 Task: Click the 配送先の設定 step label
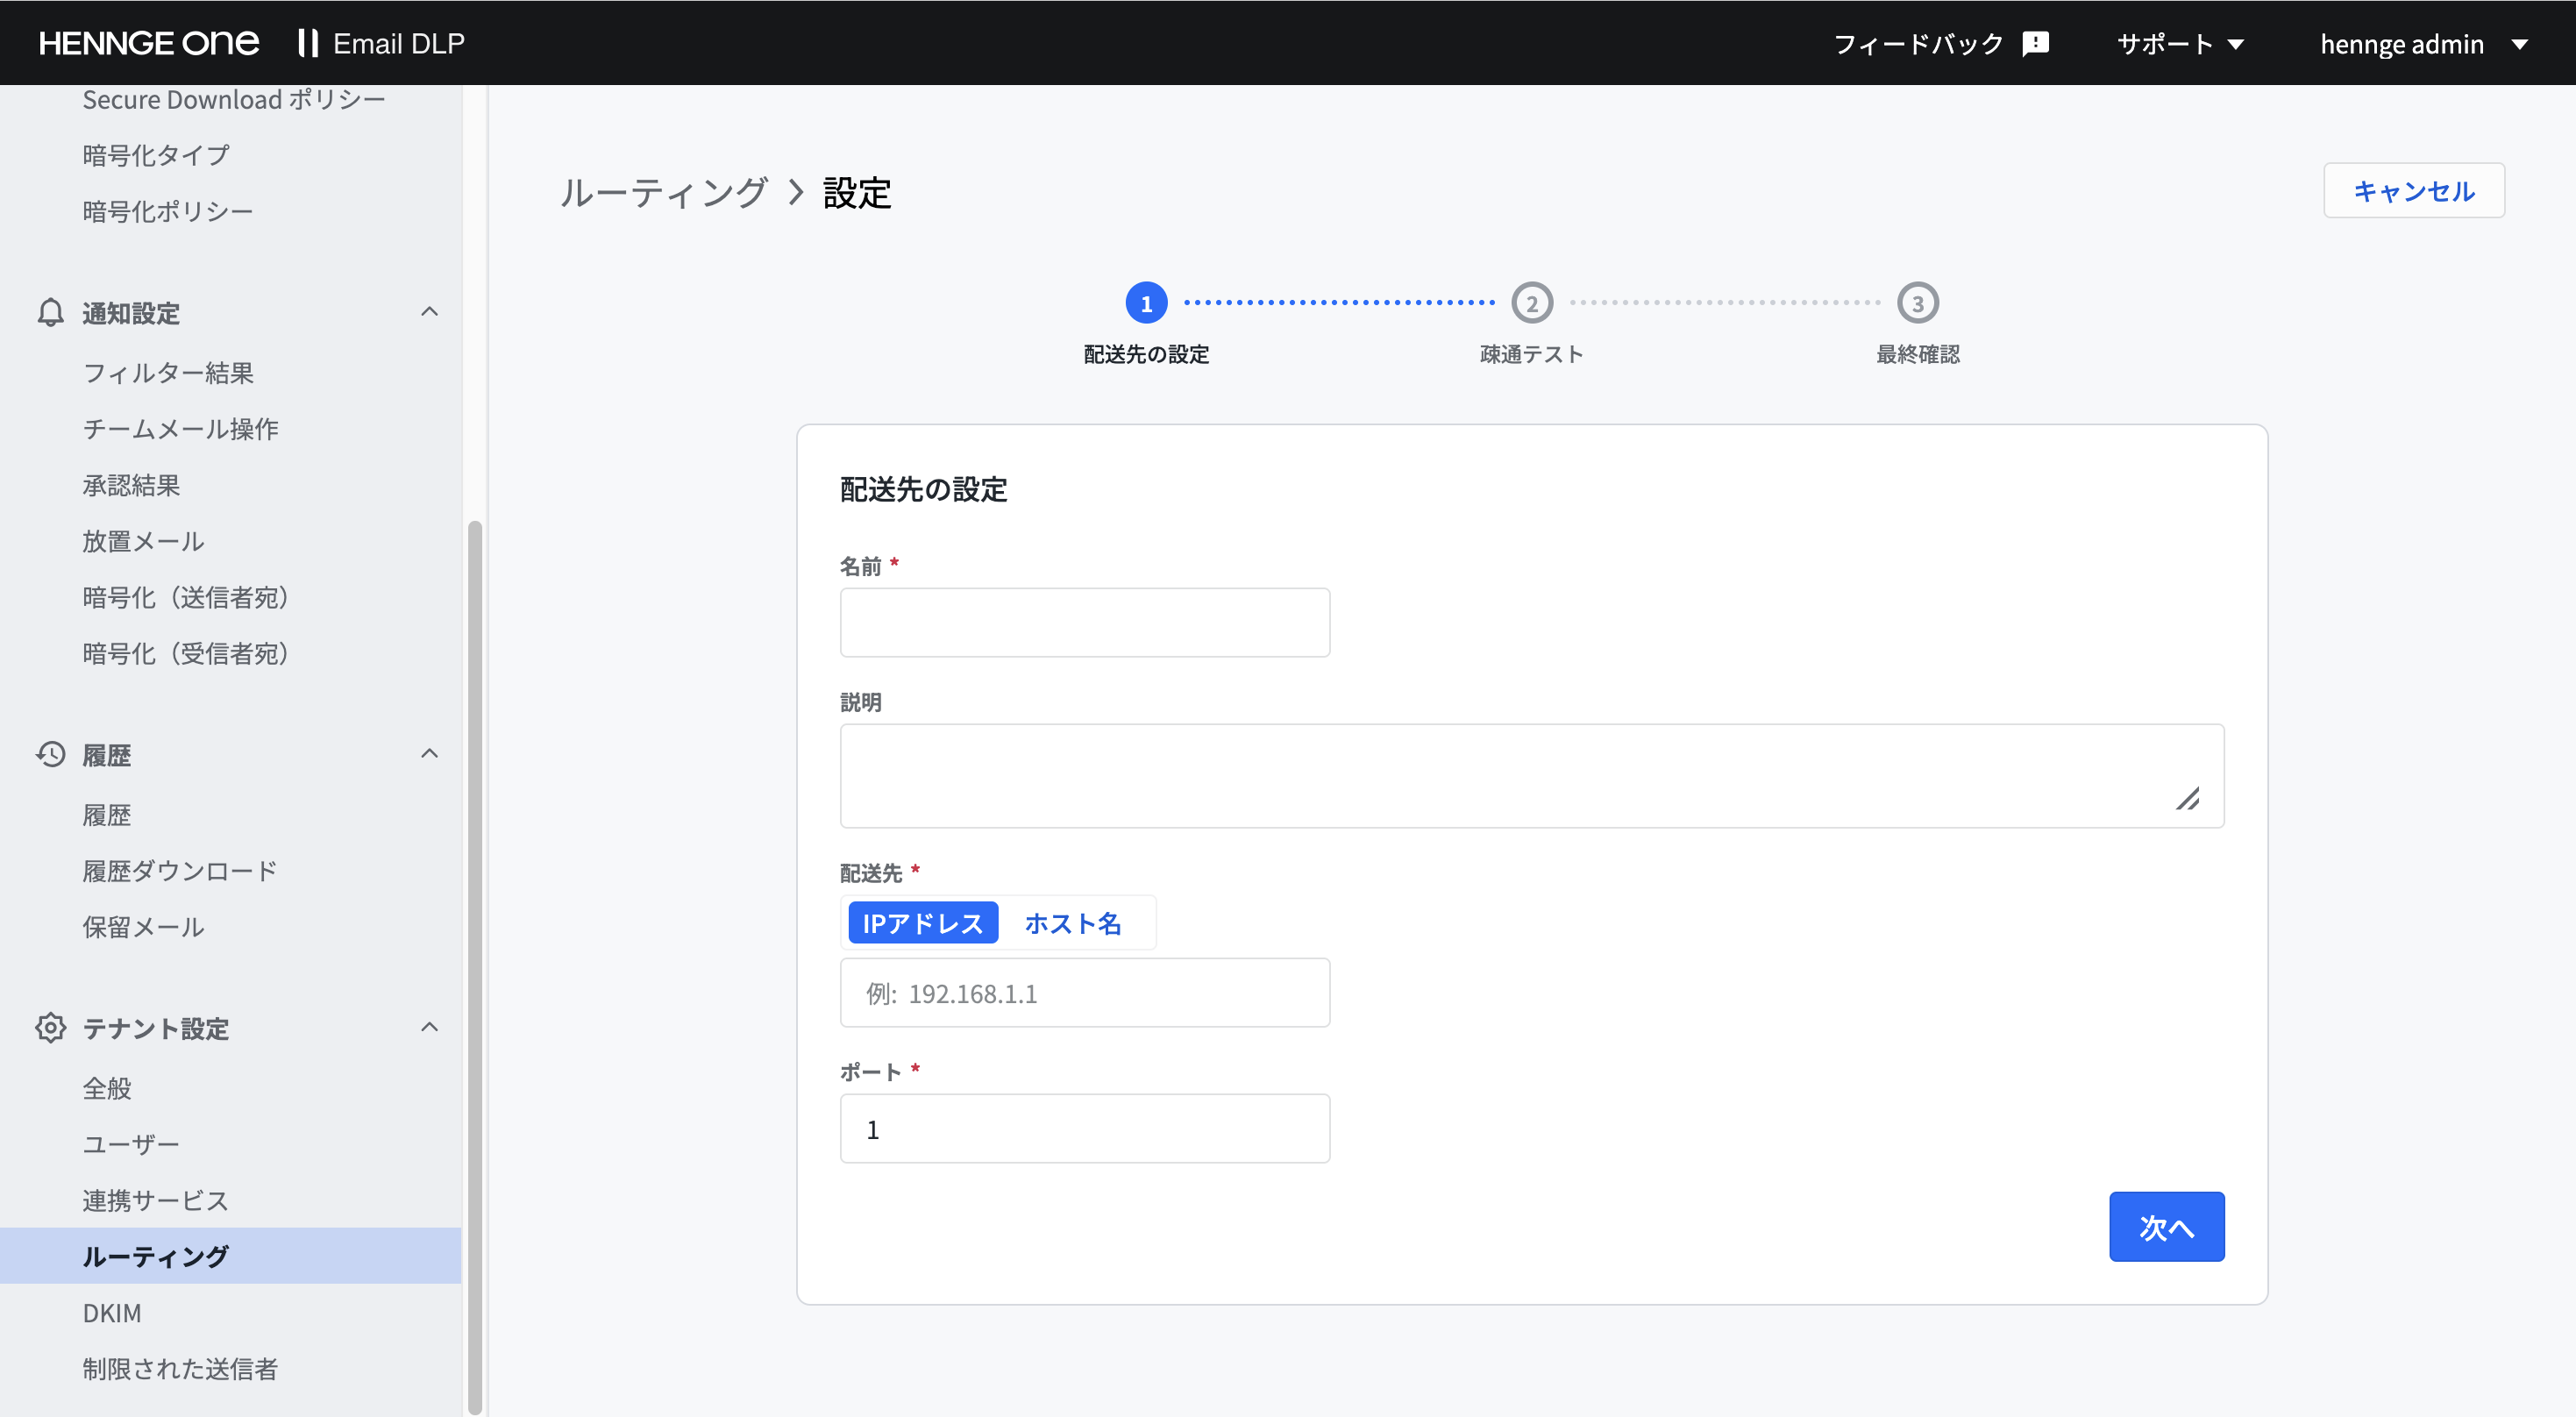pyautogui.click(x=1146, y=354)
